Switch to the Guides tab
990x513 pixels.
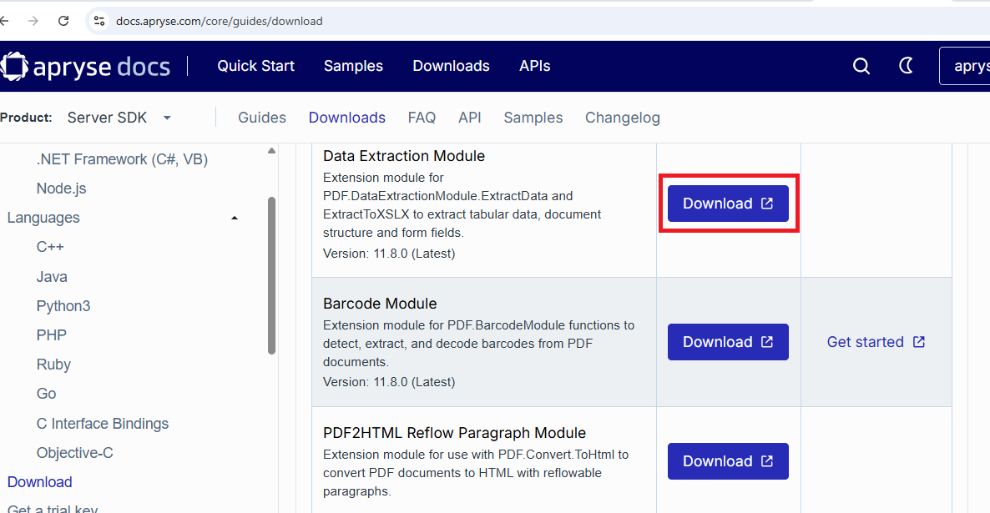[262, 117]
